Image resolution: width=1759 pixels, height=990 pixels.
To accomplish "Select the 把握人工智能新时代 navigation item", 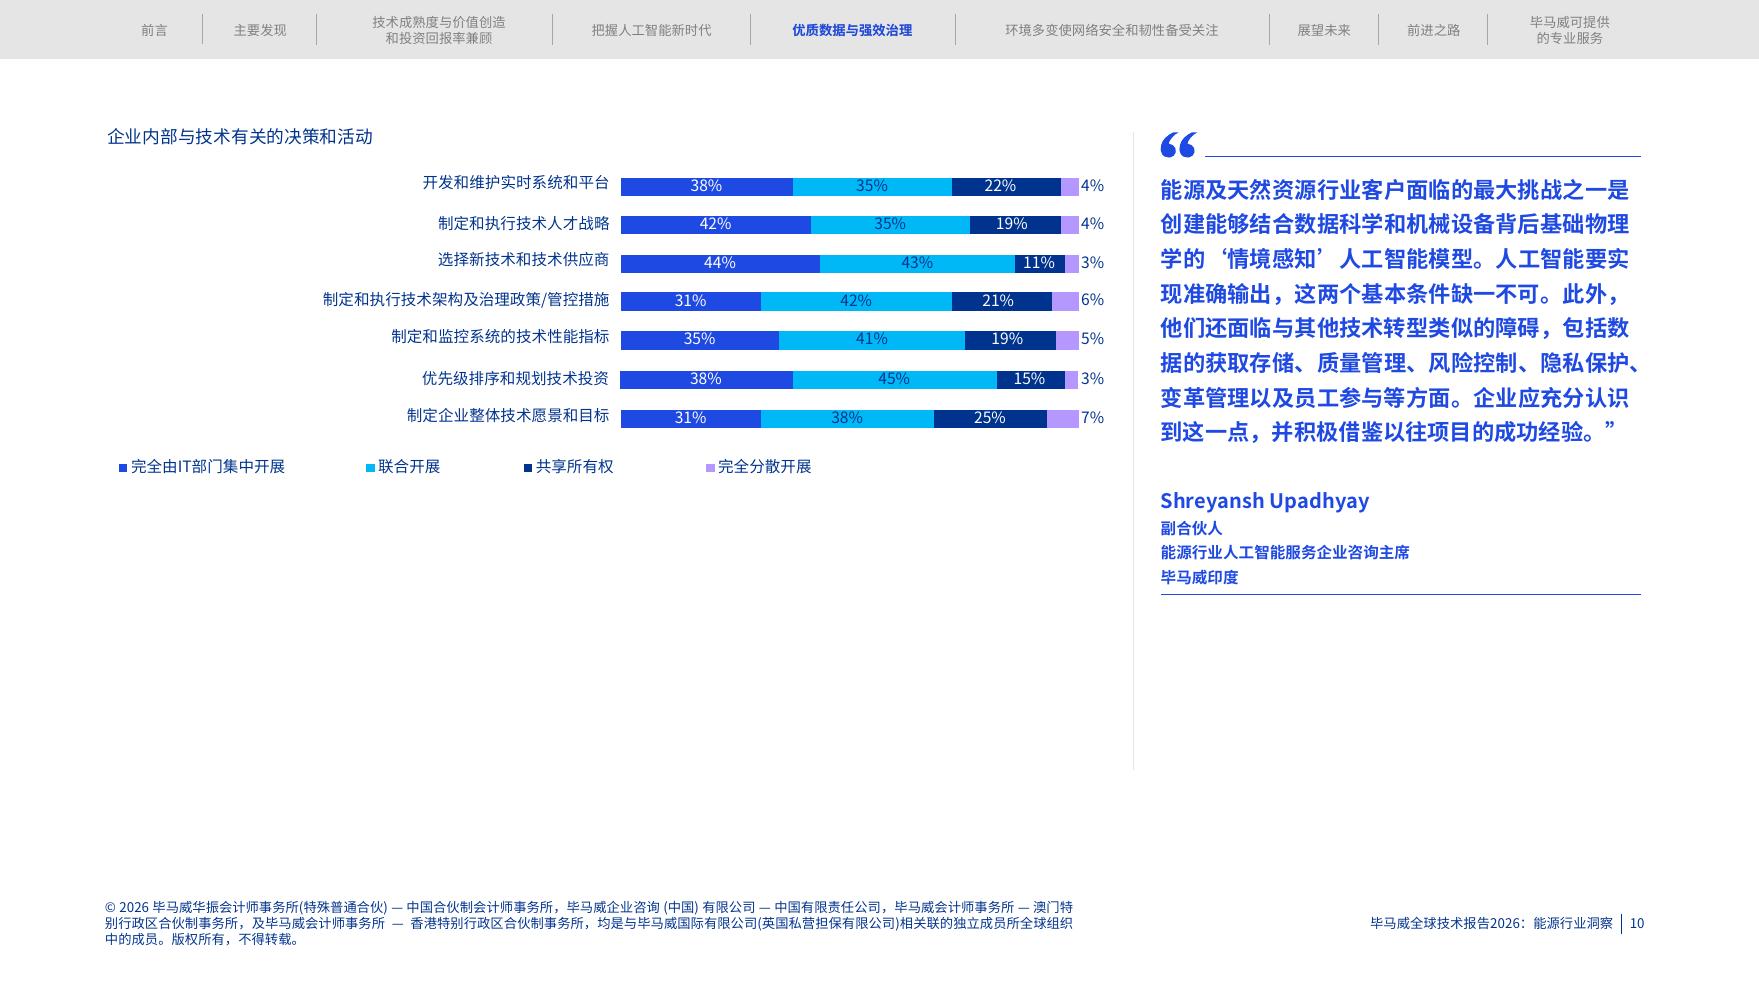I will 648,29.
